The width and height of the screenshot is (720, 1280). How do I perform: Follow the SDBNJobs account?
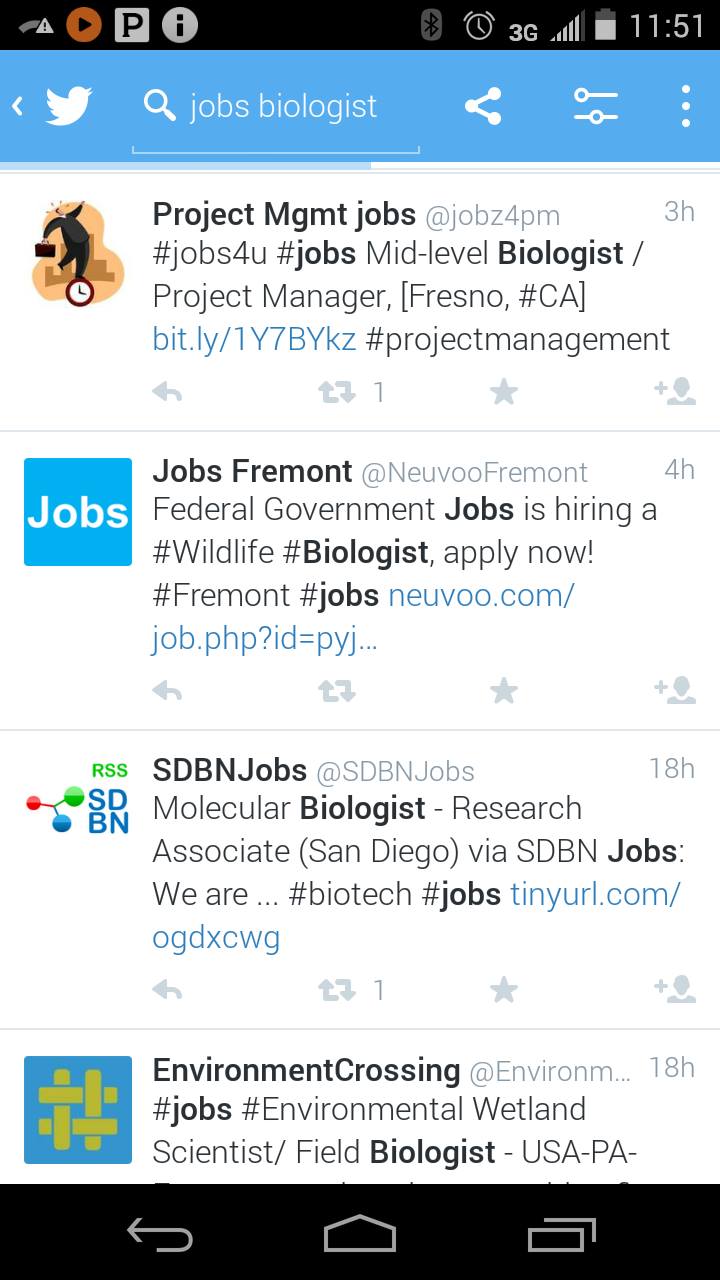tap(675, 990)
